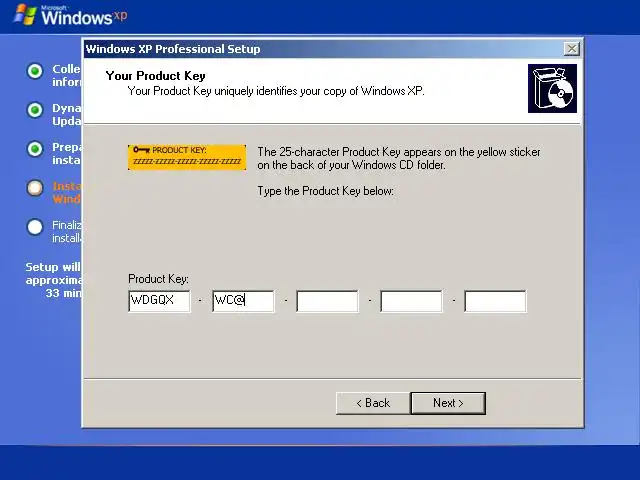Click the green Dynamic Update step indicator
The width and height of the screenshot is (640, 480).
35,110
